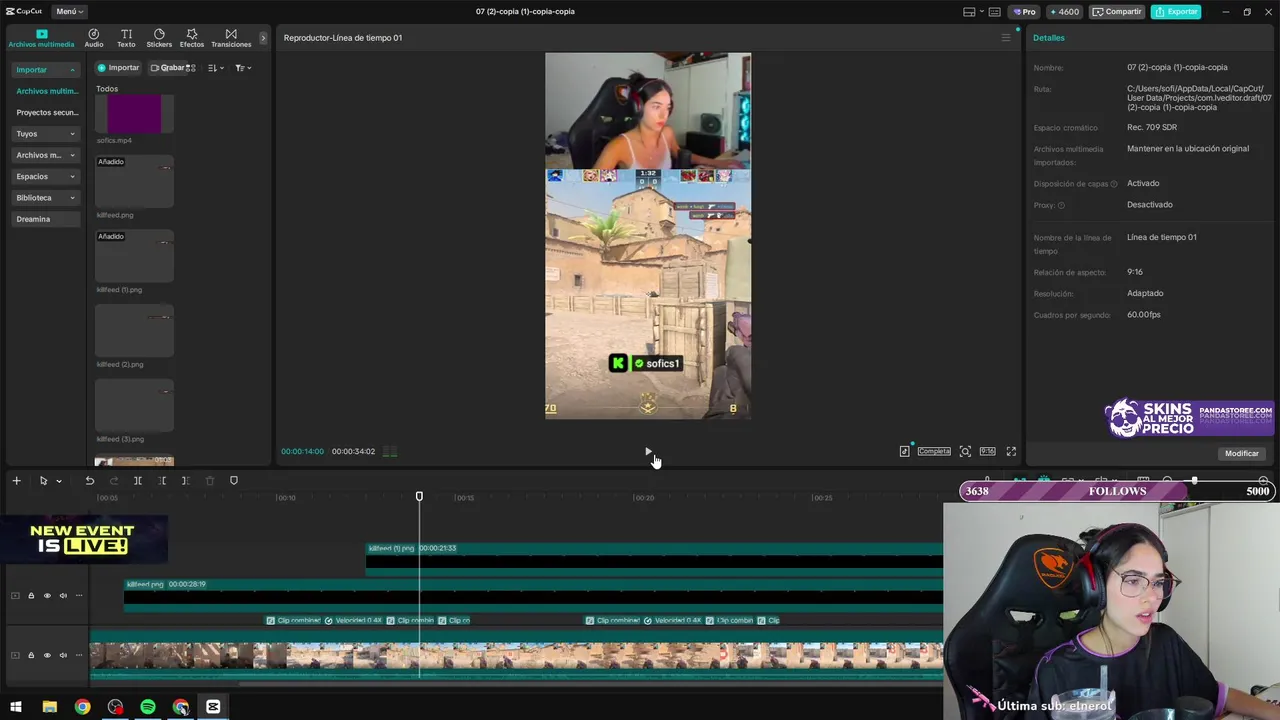The height and width of the screenshot is (720, 1280).
Task: Select the Archivos multimedia tab
Action: point(41,38)
